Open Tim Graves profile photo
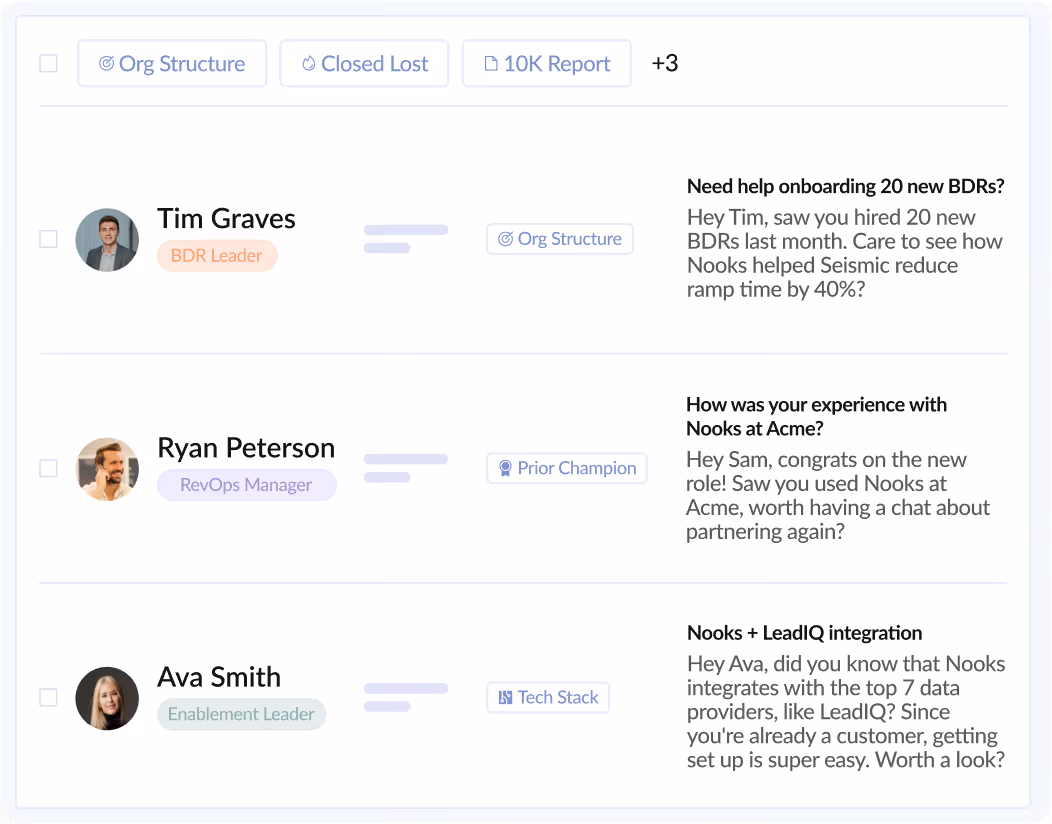1052x824 pixels. 107,240
